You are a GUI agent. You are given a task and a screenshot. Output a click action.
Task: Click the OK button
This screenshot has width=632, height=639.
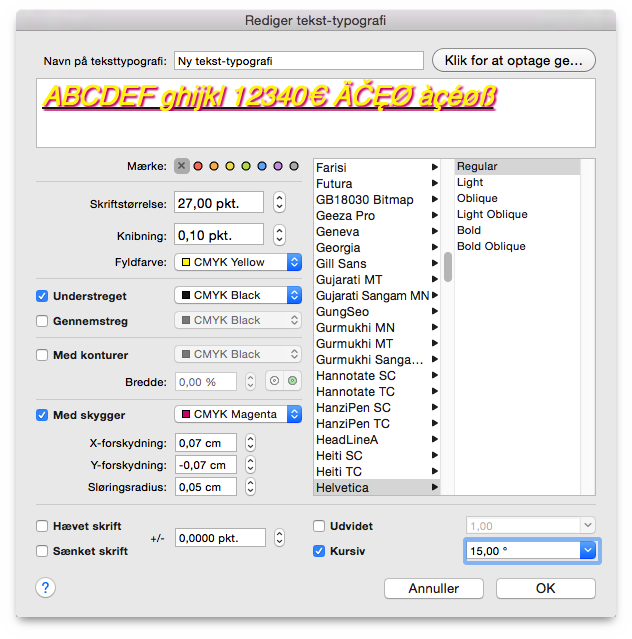coord(546,588)
